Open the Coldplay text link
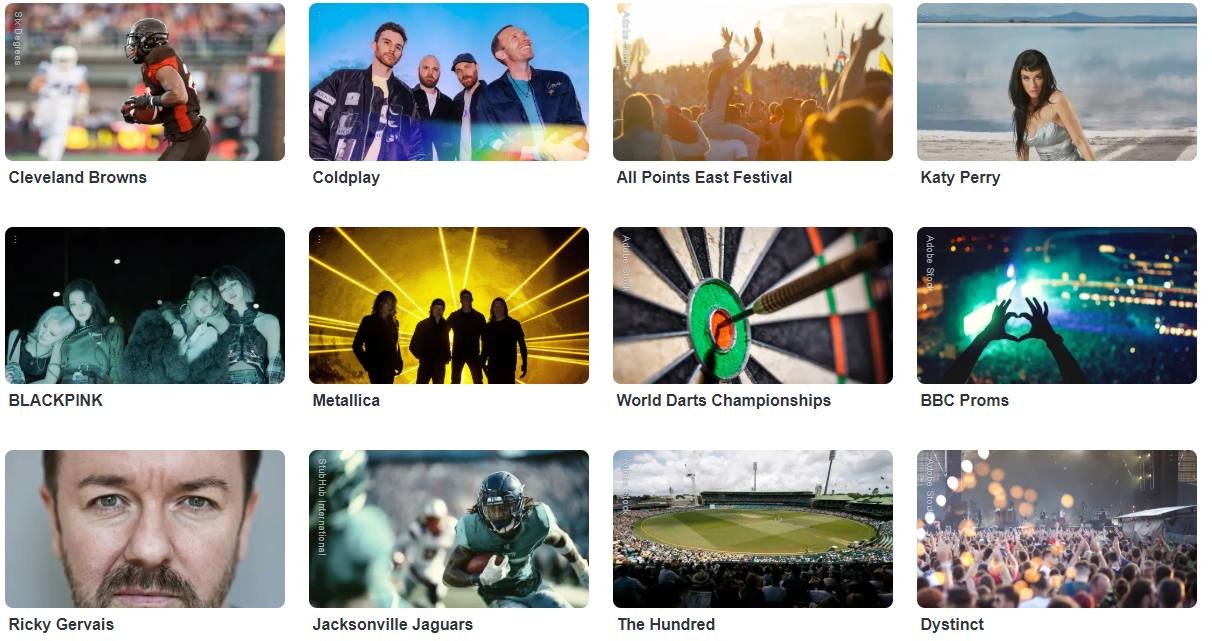This screenshot has width=1212, height=641. click(x=346, y=177)
